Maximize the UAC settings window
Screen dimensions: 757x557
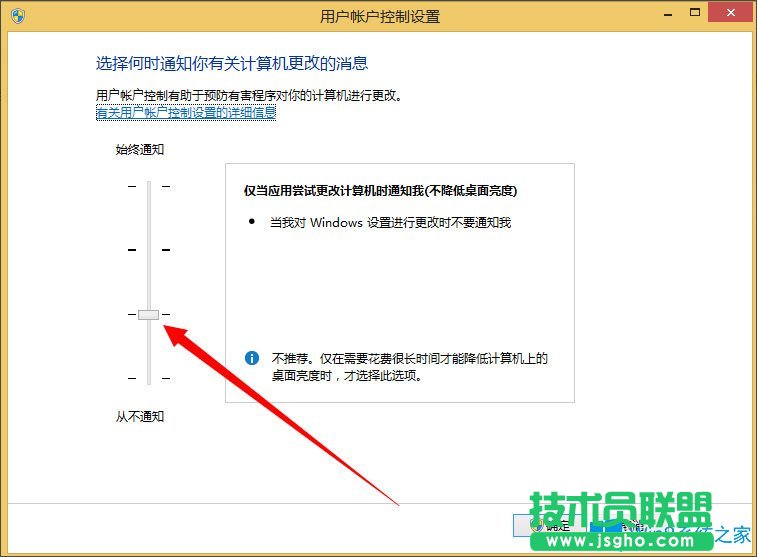(x=695, y=13)
